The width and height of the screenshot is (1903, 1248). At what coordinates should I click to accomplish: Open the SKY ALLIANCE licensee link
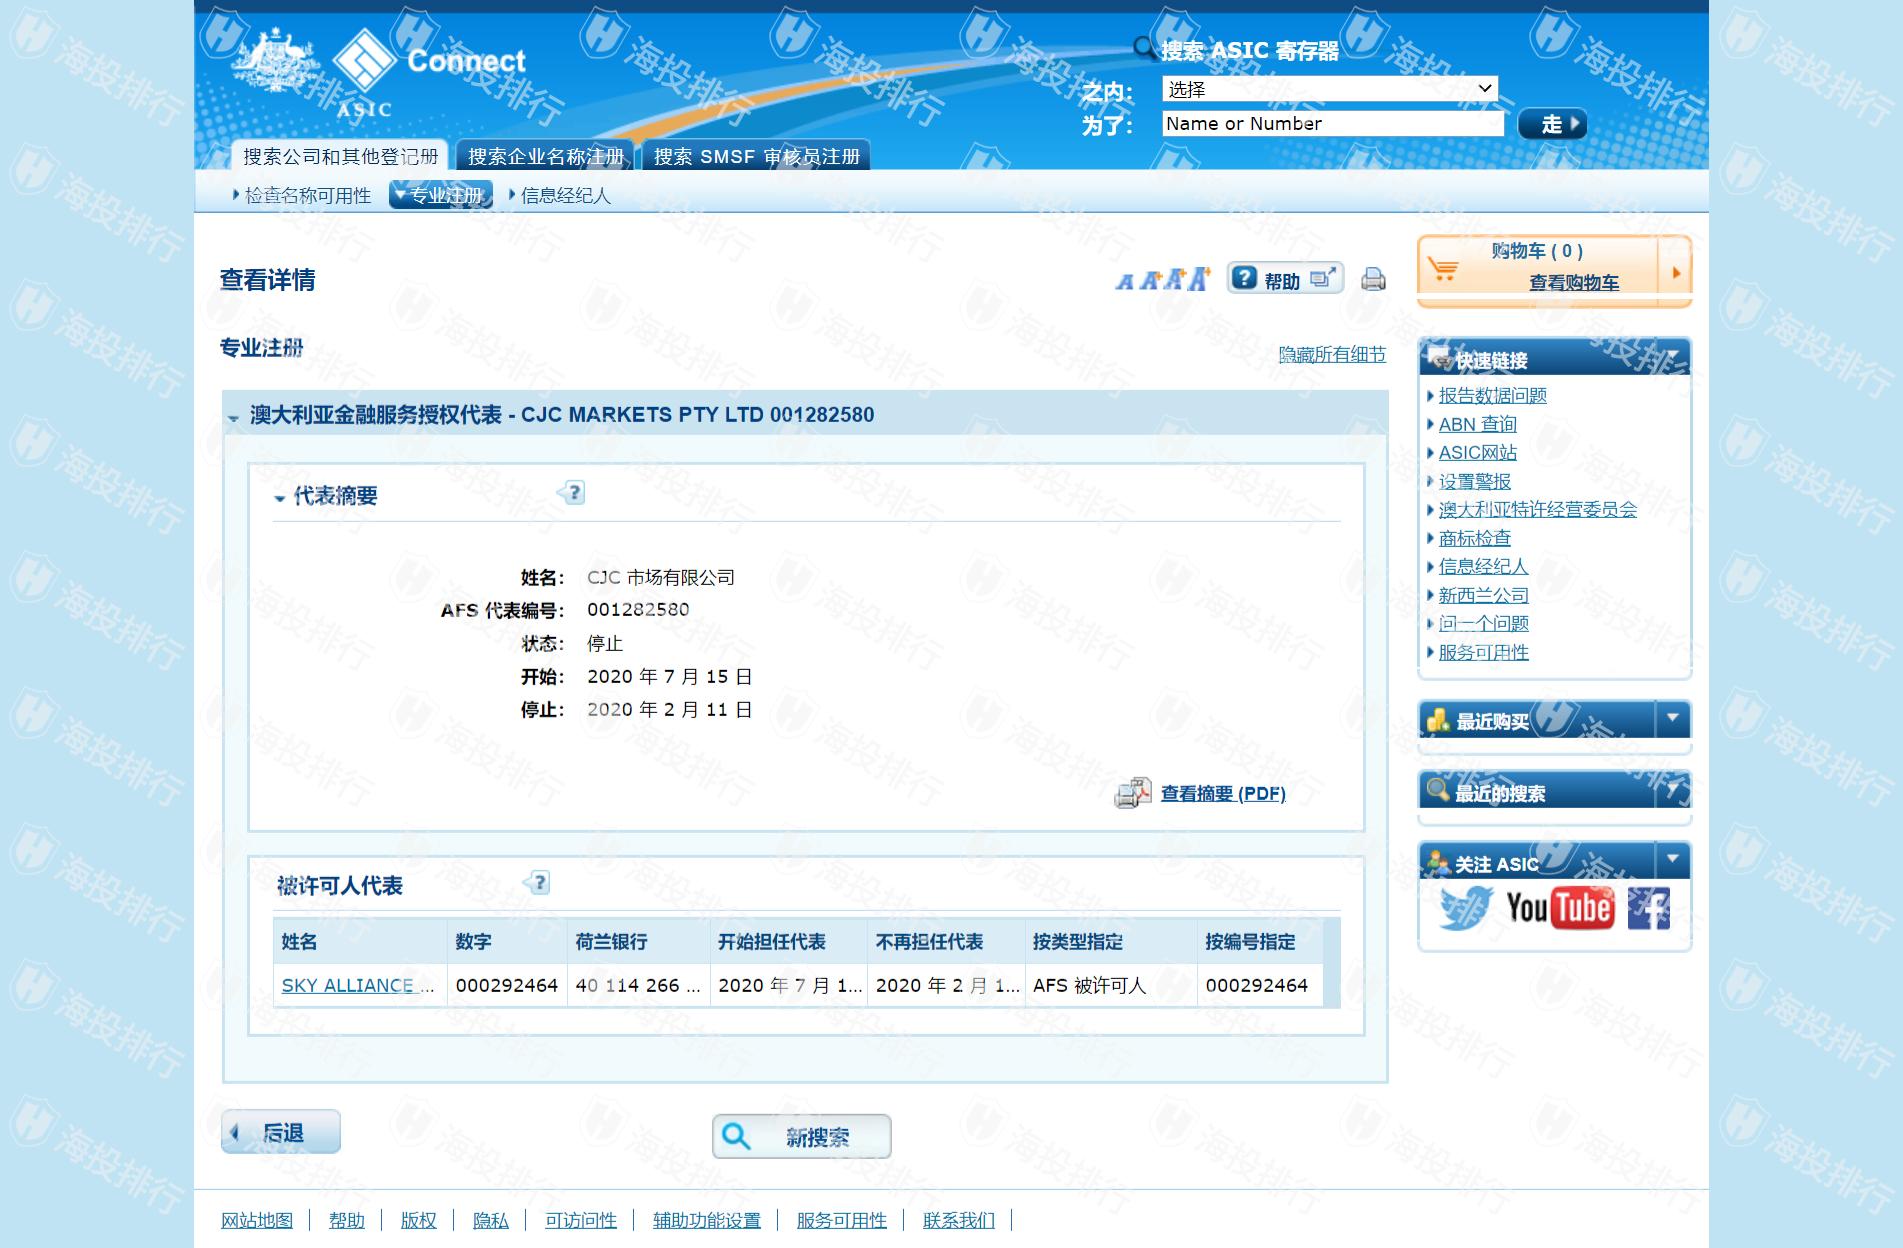pos(357,985)
